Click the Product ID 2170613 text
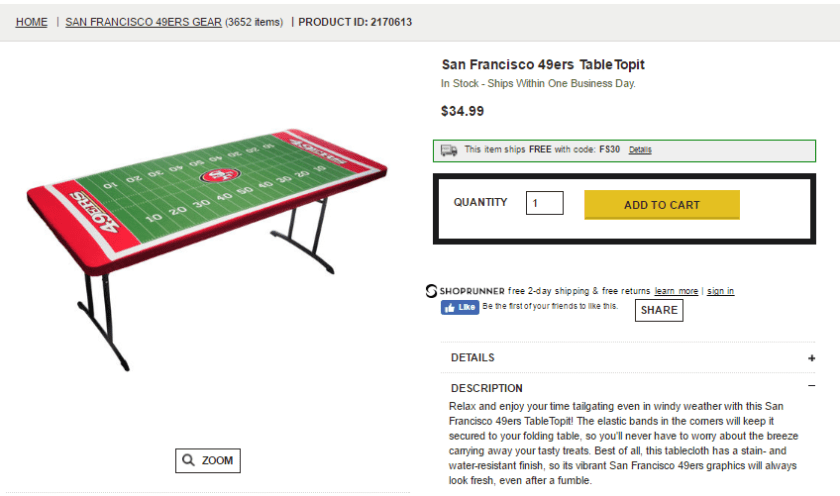Screen dimensions: 840x496 coord(355,22)
